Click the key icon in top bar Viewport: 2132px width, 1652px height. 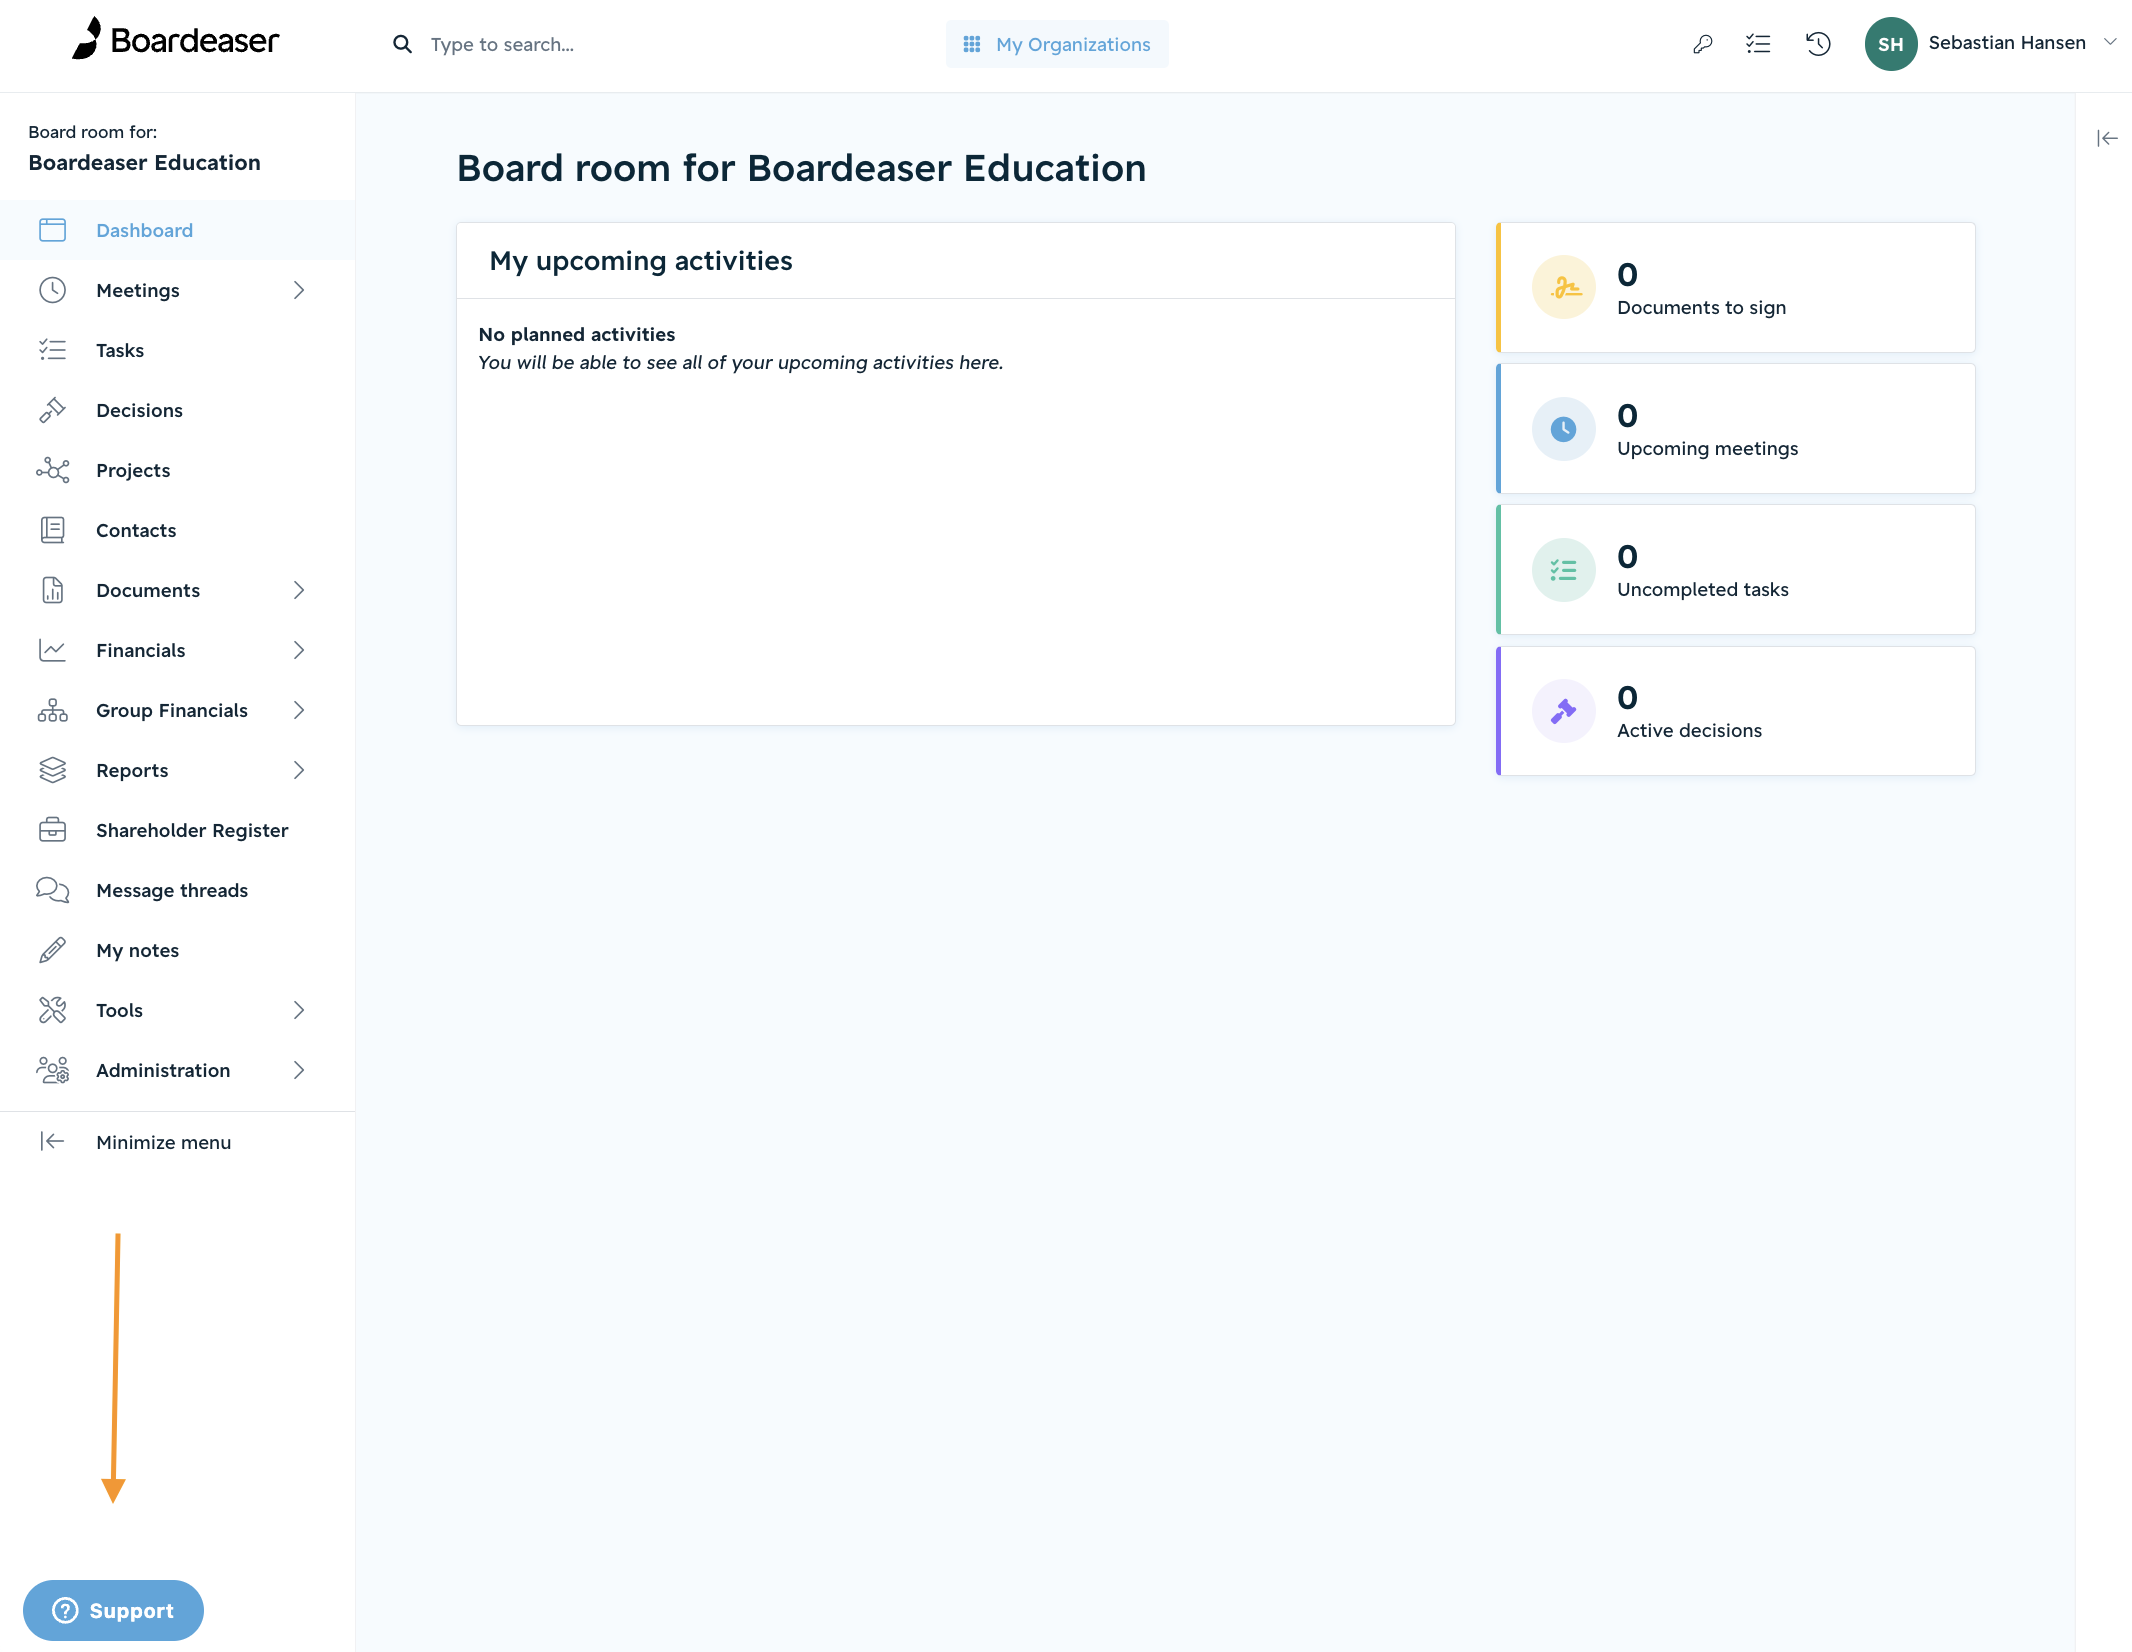pyautogui.click(x=1702, y=44)
